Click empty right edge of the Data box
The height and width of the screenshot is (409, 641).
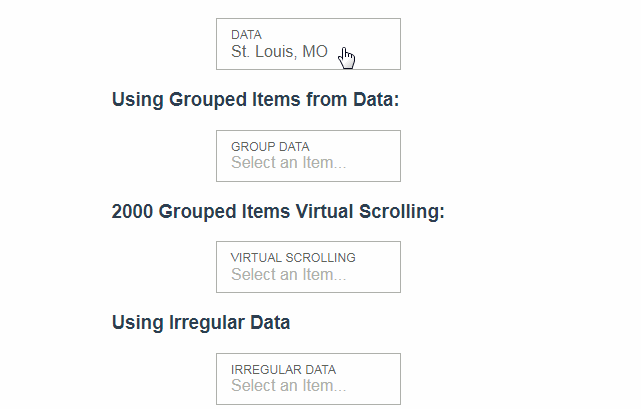pos(385,44)
